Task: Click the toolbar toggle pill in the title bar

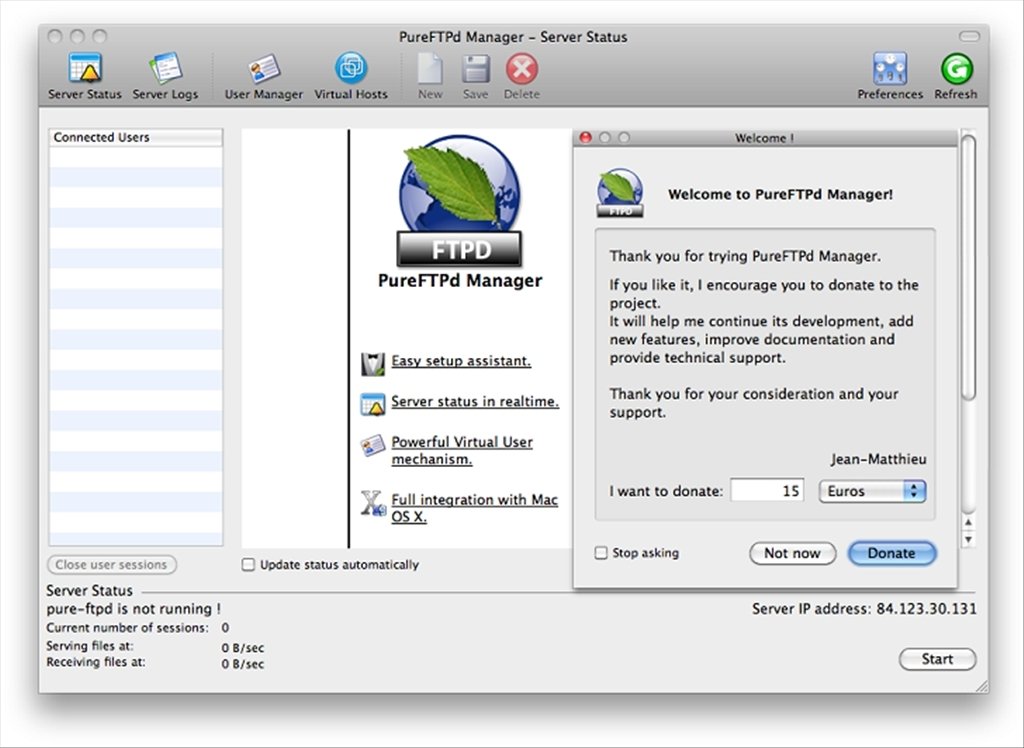Action: (969, 37)
